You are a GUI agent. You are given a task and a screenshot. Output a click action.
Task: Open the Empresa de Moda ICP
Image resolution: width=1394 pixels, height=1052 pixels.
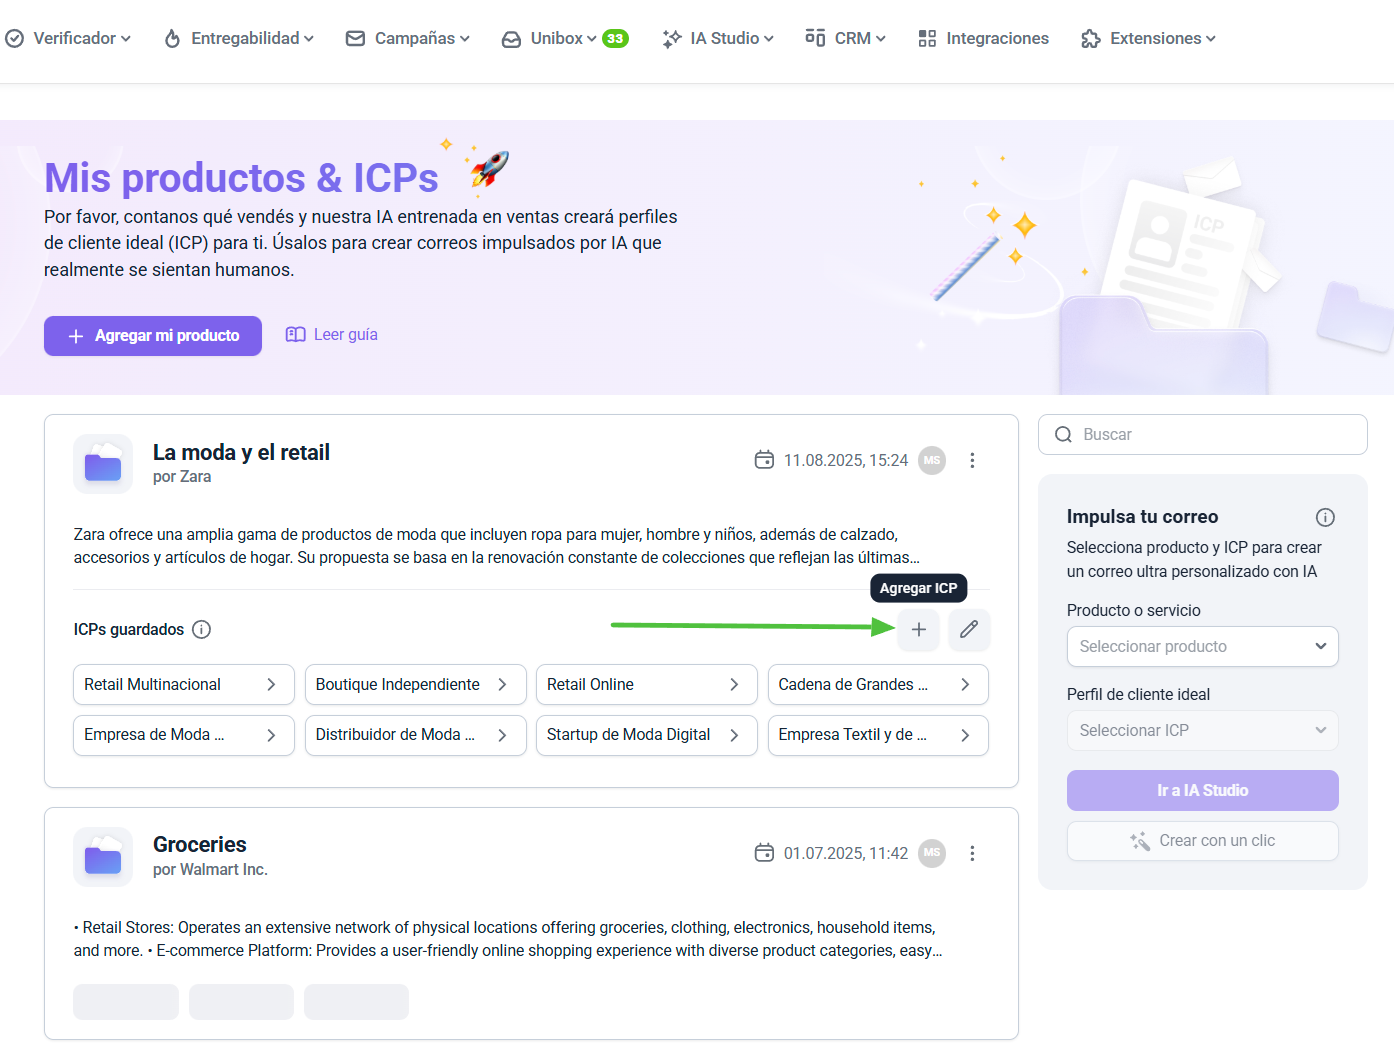click(x=184, y=735)
